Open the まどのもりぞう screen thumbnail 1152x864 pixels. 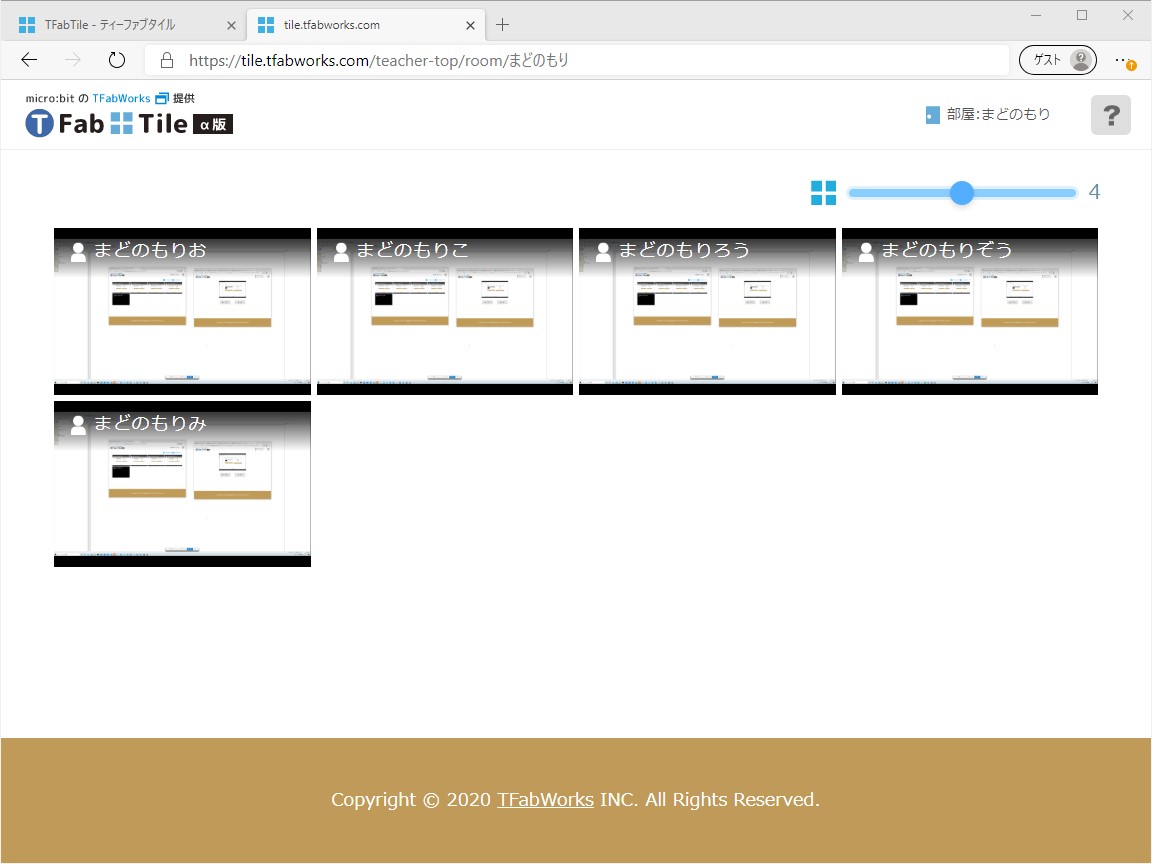pyautogui.click(x=970, y=312)
